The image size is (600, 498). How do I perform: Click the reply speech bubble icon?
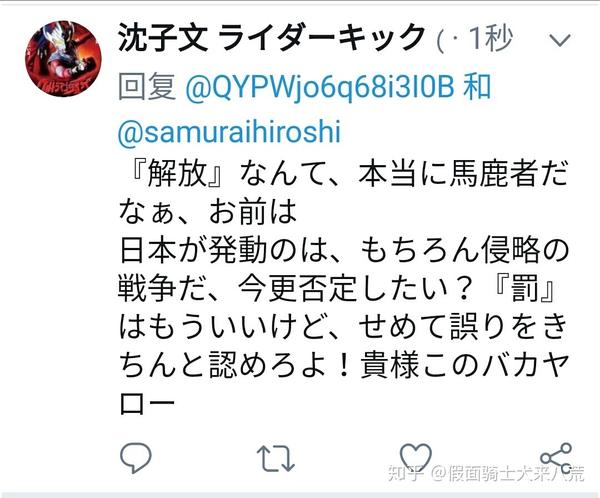135,457
